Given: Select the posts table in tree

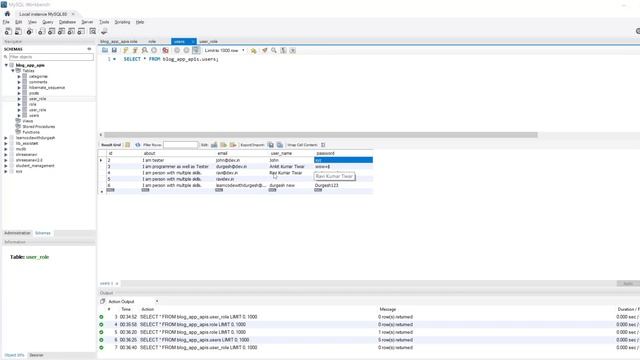Looking at the screenshot, I should coord(34,93).
